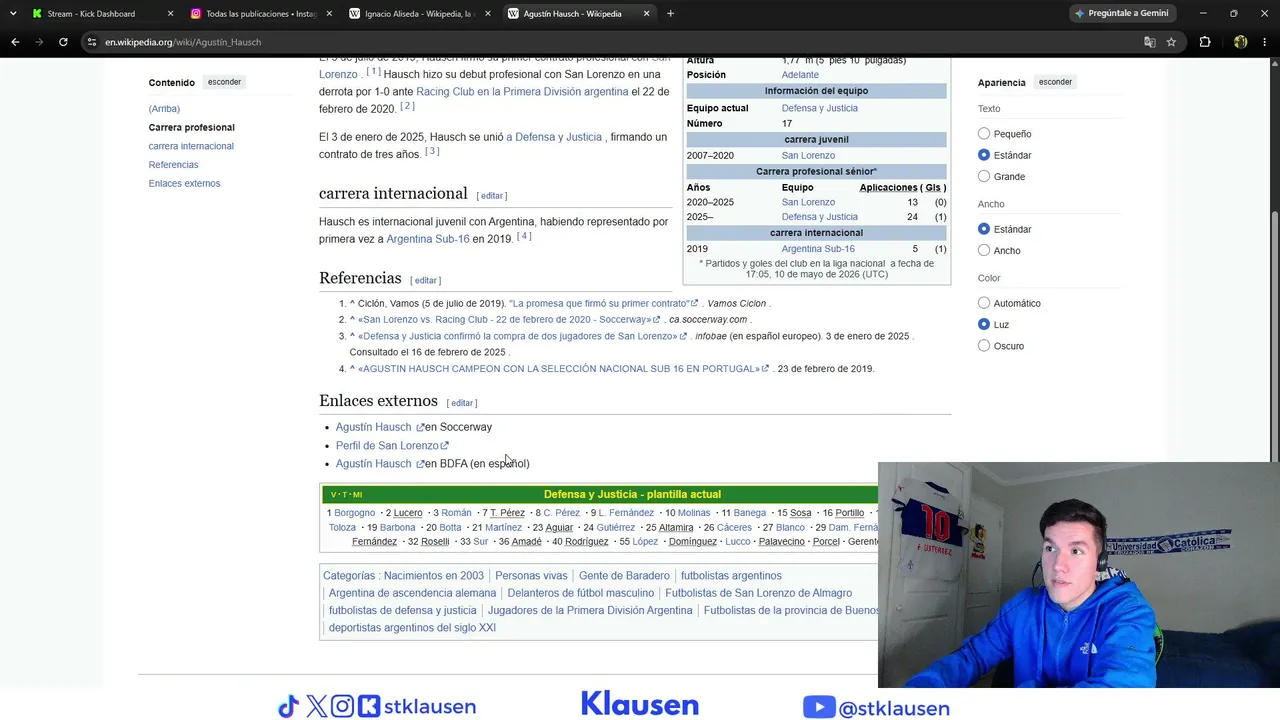Viewport: 1280px width, 720px height.
Task: Open Agustín Hausch en BDFA external link
Action: [380, 464]
